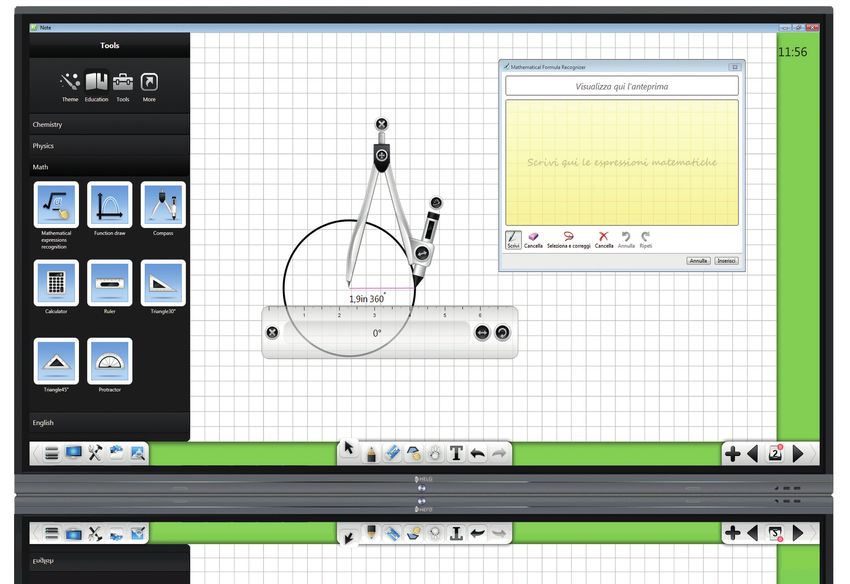Open the Education book icon
The height and width of the screenshot is (584, 850).
click(x=96, y=86)
